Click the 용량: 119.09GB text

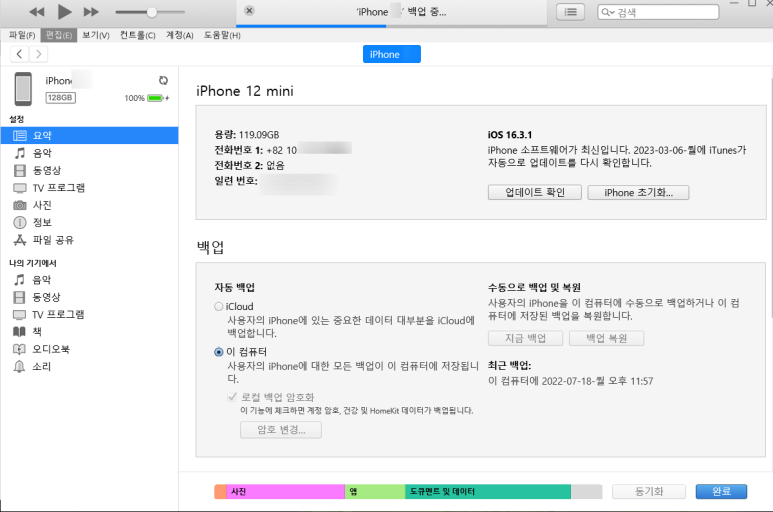(247, 135)
